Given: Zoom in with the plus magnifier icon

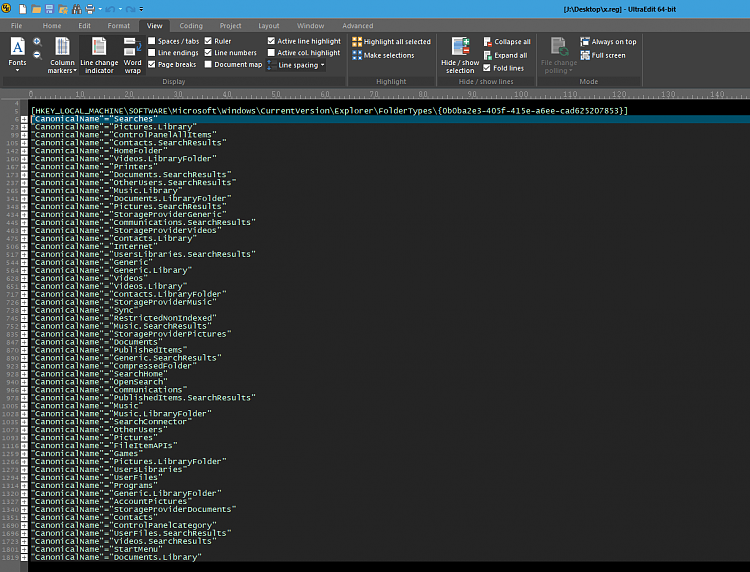Looking at the screenshot, I should pyautogui.click(x=37, y=42).
